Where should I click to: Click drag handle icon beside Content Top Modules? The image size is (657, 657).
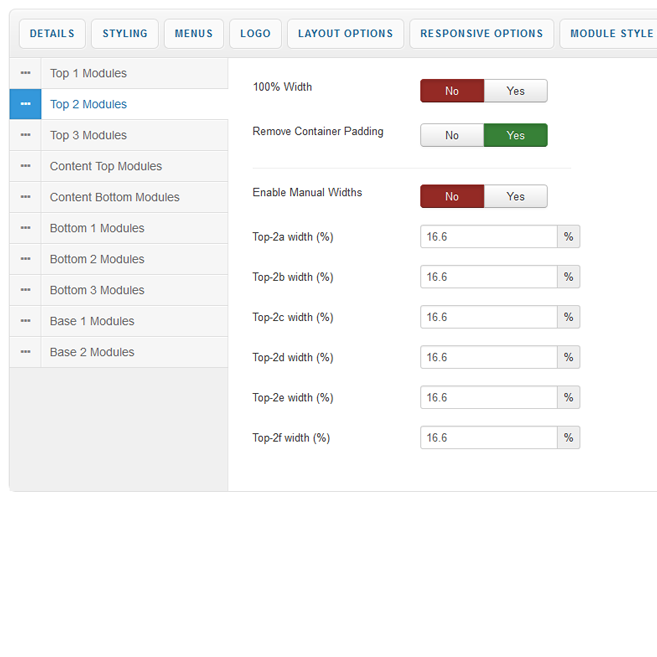25,167
